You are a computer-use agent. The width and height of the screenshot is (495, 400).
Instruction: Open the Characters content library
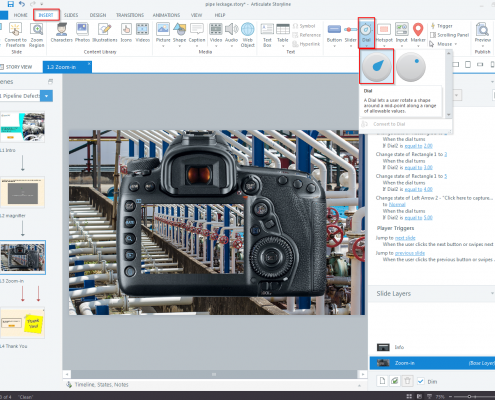(x=61, y=33)
